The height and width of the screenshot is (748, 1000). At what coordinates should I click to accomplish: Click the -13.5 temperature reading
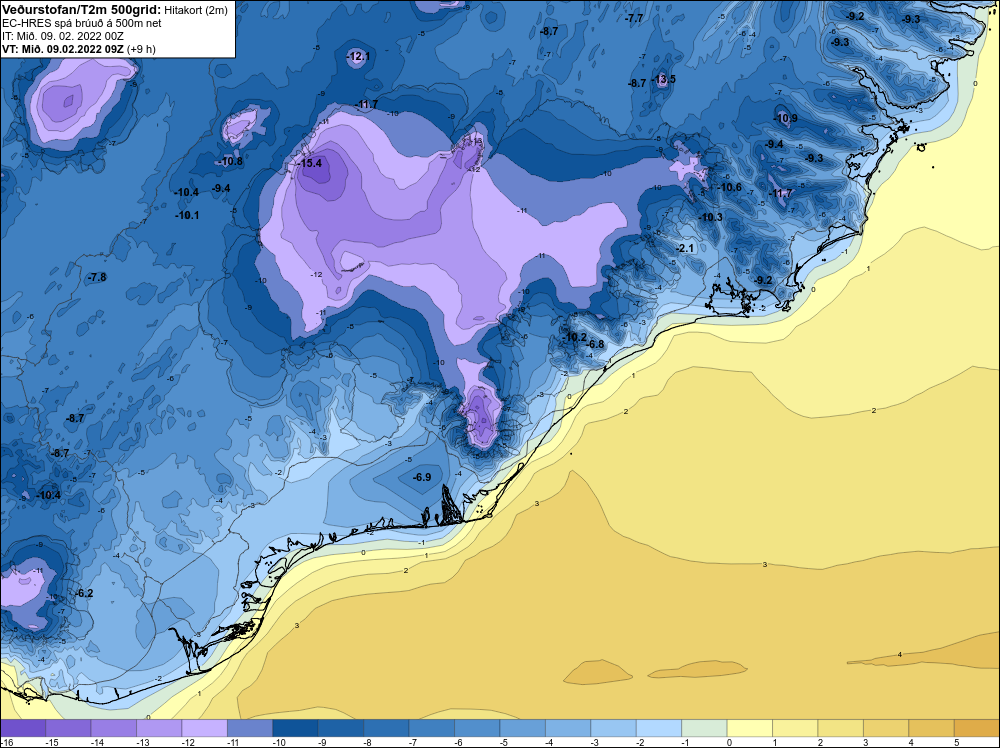click(665, 79)
